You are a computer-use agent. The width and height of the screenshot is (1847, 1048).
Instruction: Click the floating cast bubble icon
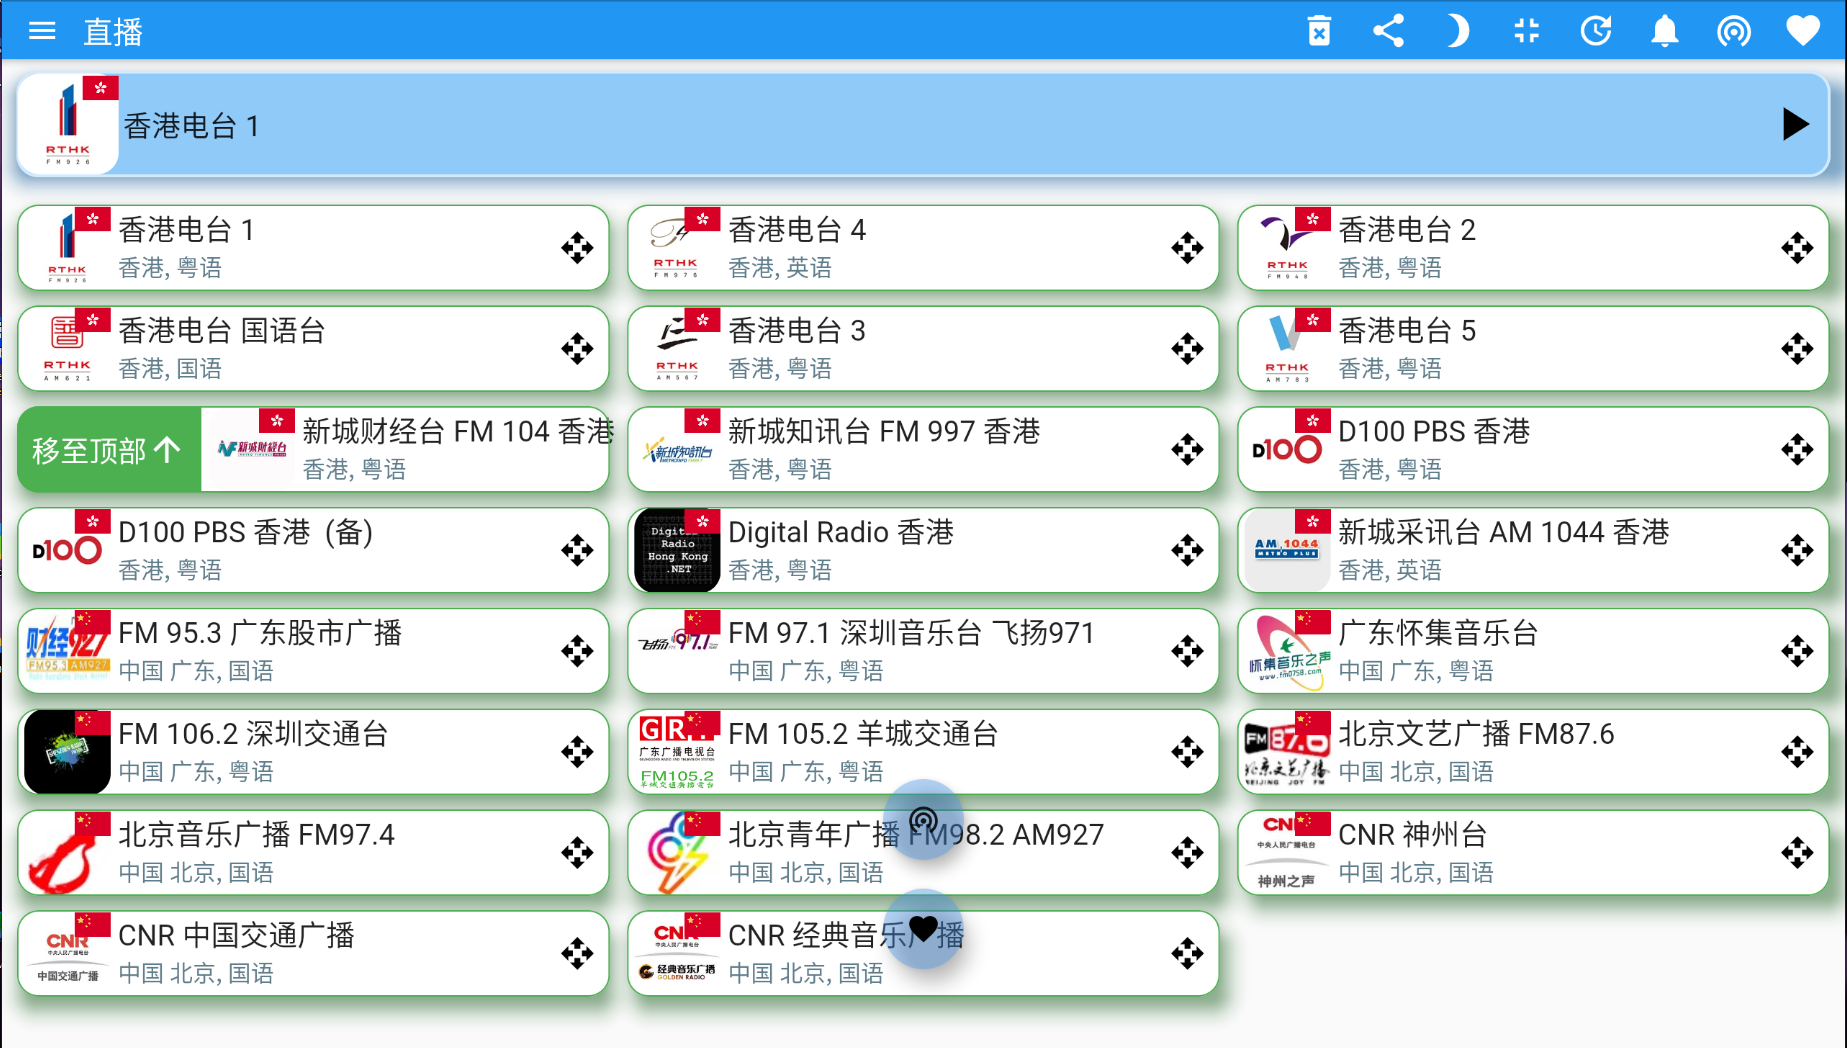coord(923,821)
